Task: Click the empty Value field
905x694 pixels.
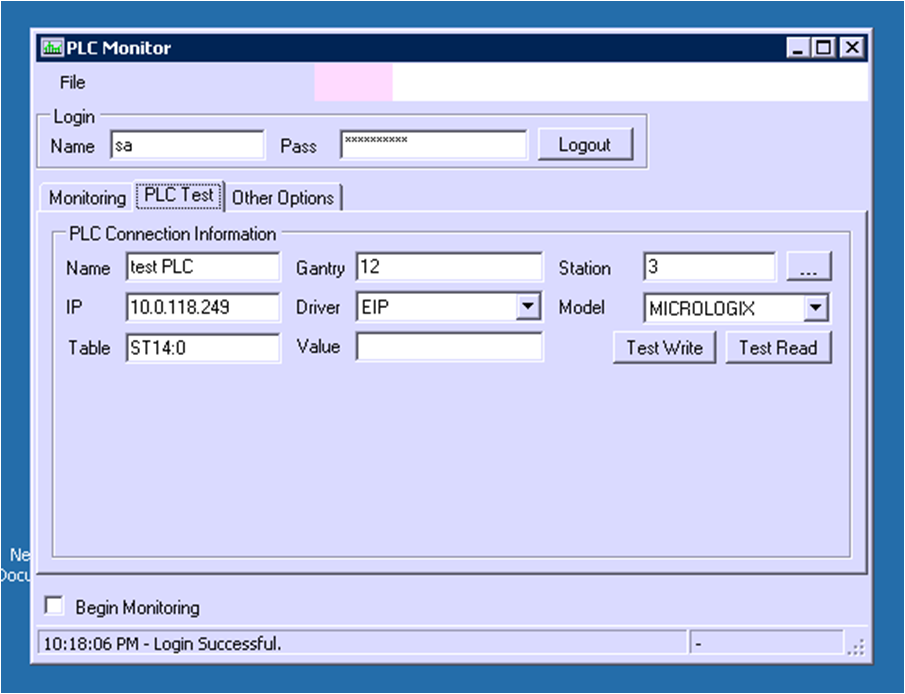Action: (449, 347)
